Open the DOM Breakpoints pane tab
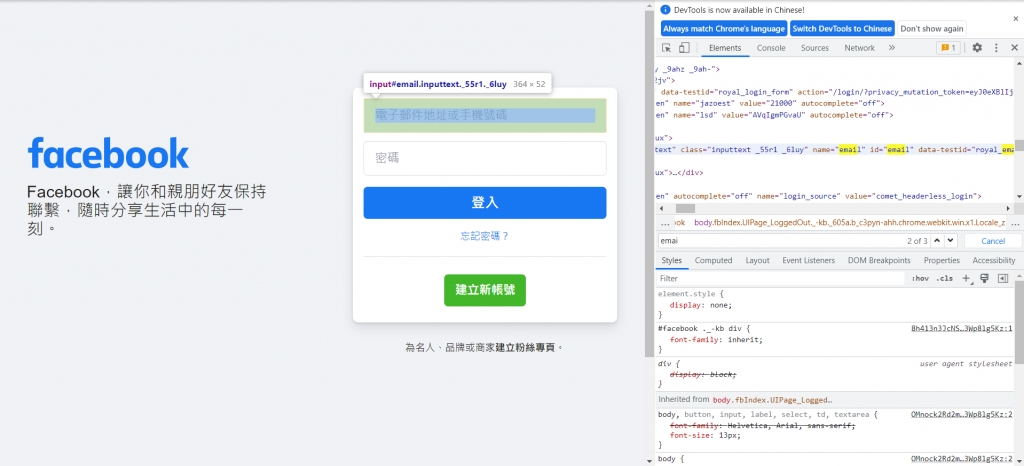The image size is (1024, 466). 879,260
